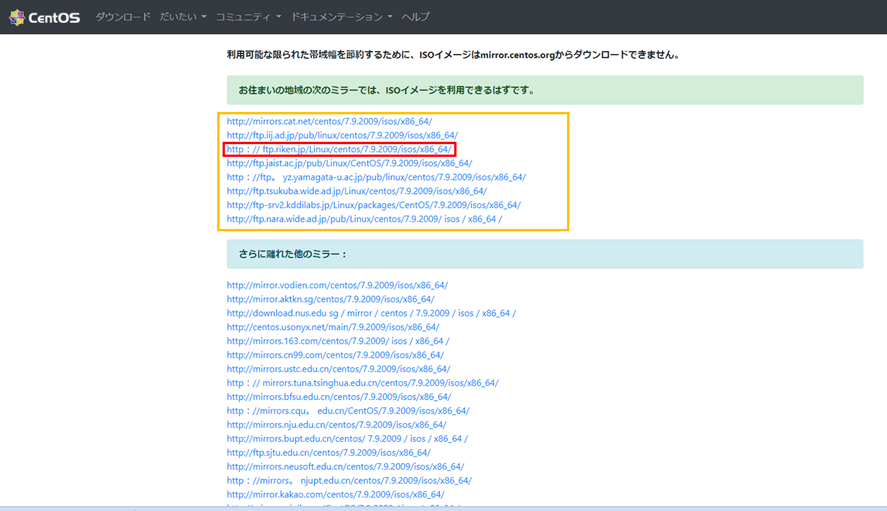Open the mirrors.cat.net mirror link
Screen dimensions: 887x511
tap(329, 121)
